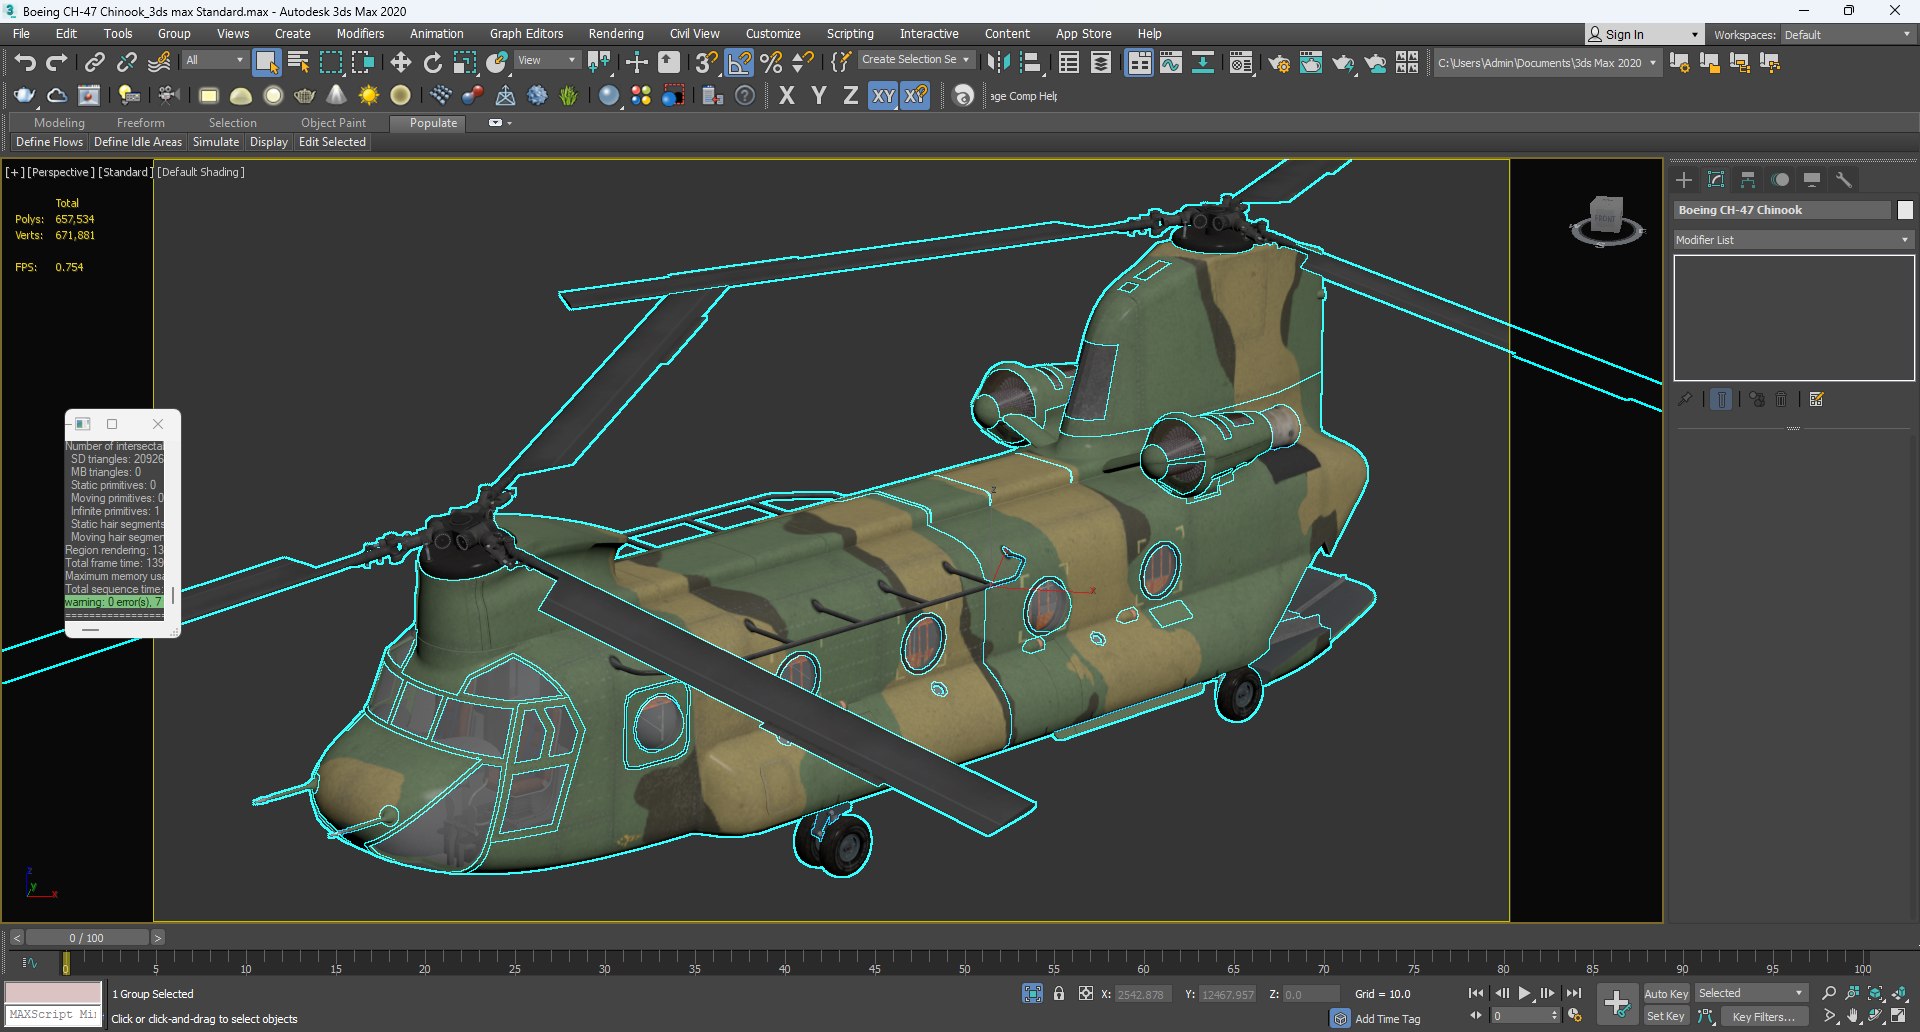Viewport: 1920px width, 1032px height.
Task: Click Add Time Tag
Action: [x=1387, y=1019]
